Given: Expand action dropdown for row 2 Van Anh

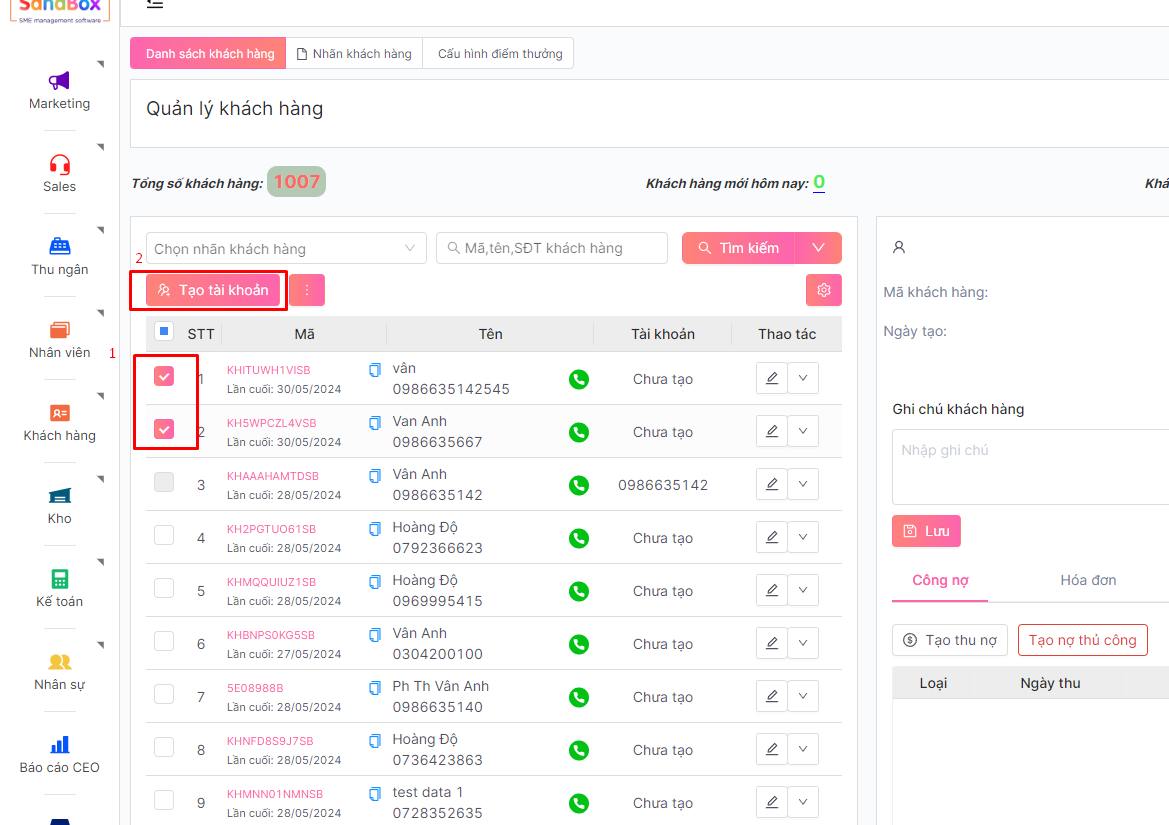Looking at the screenshot, I should pos(803,432).
